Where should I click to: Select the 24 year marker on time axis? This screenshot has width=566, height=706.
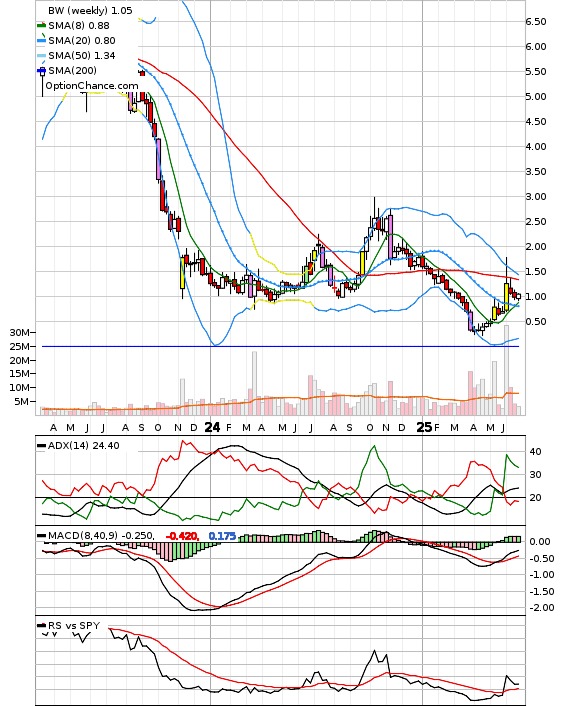tap(212, 427)
